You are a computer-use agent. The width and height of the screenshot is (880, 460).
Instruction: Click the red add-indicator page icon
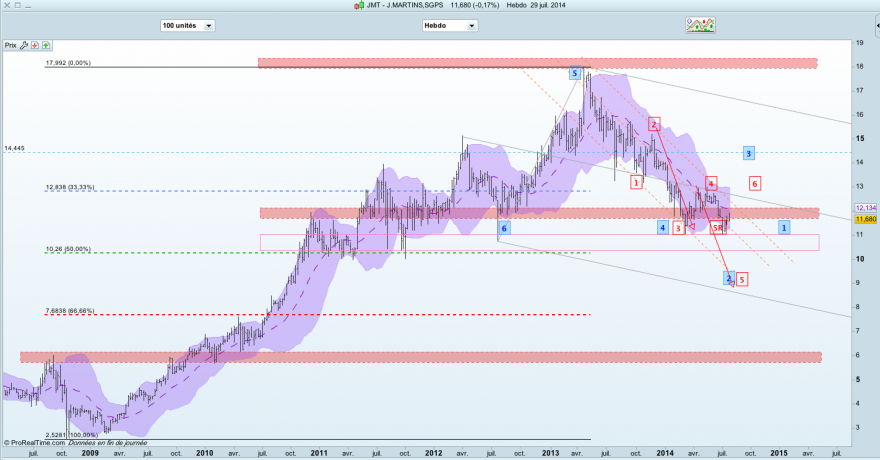(x=35, y=45)
